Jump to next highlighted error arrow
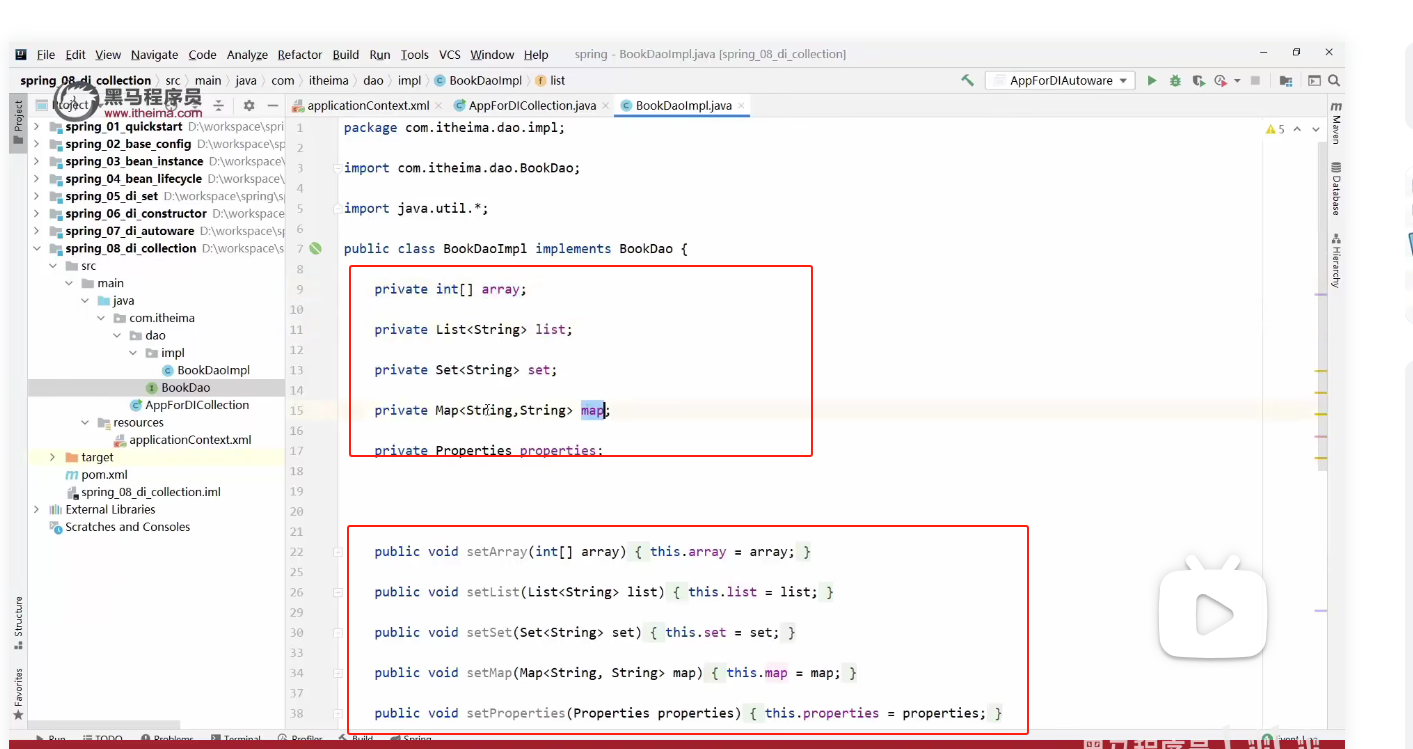The height and width of the screenshot is (749, 1413). click(x=1316, y=129)
